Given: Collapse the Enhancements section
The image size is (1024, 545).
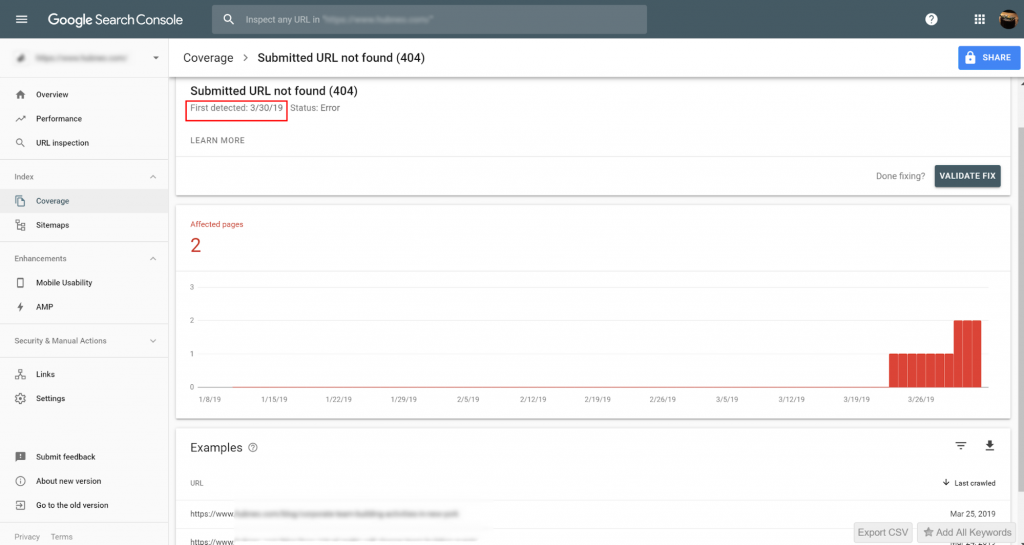Looking at the screenshot, I should click(153, 259).
